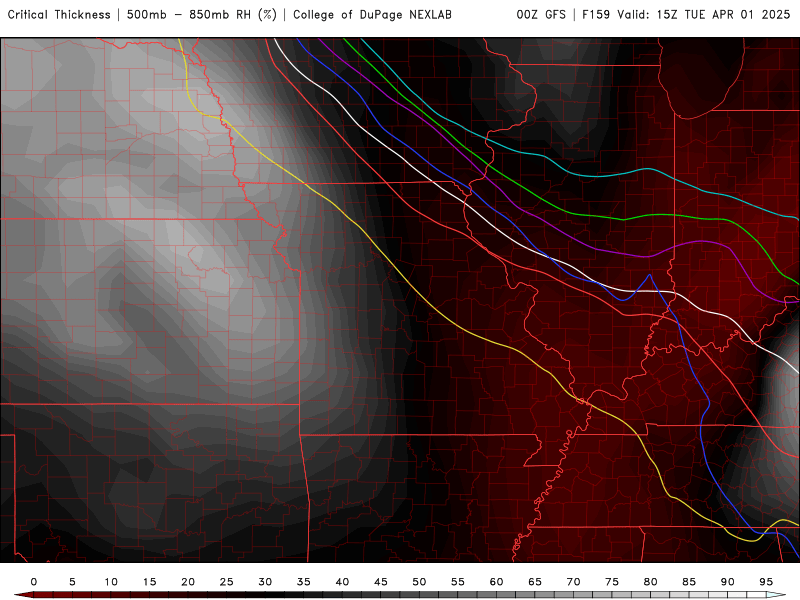The width and height of the screenshot is (800, 600).
Task: Click the "Critical Thickness" title text
Action: tap(59, 15)
